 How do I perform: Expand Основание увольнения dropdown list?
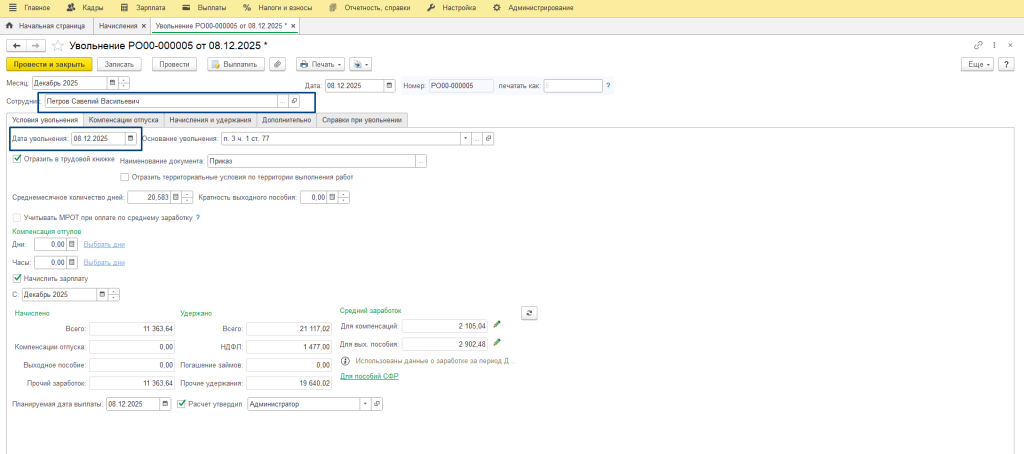(465, 139)
